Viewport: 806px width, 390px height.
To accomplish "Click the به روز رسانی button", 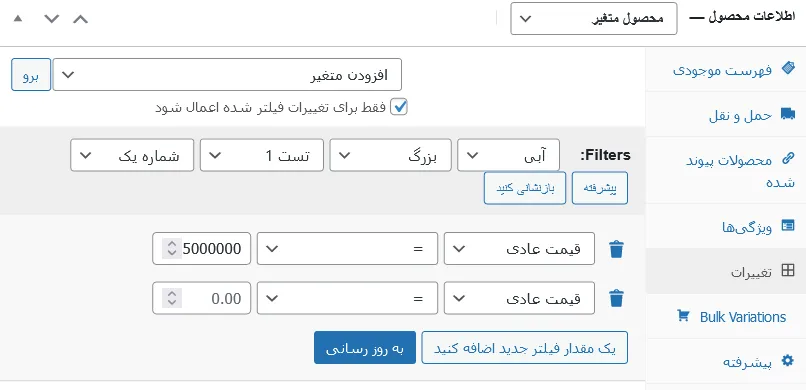I will coord(365,348).
